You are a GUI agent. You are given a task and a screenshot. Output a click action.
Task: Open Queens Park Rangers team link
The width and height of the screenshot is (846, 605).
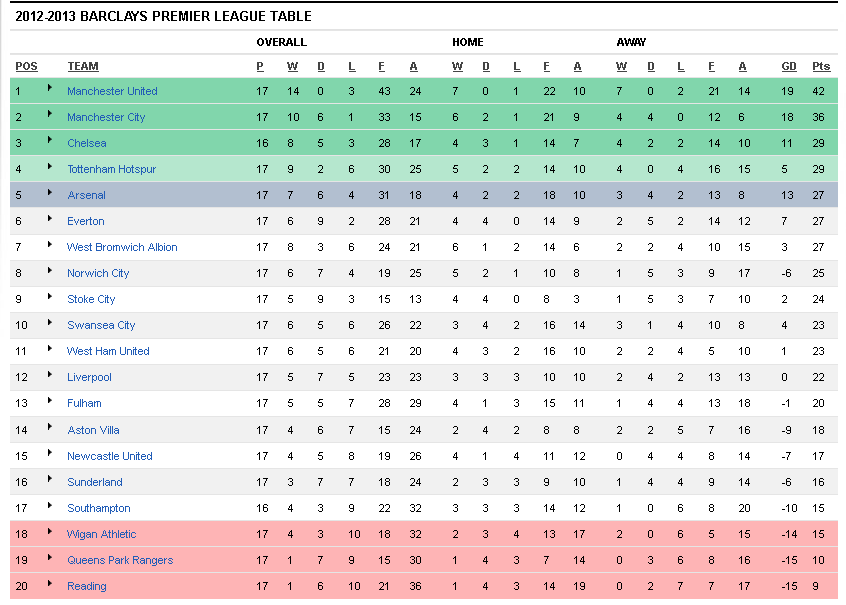(120, 560)
